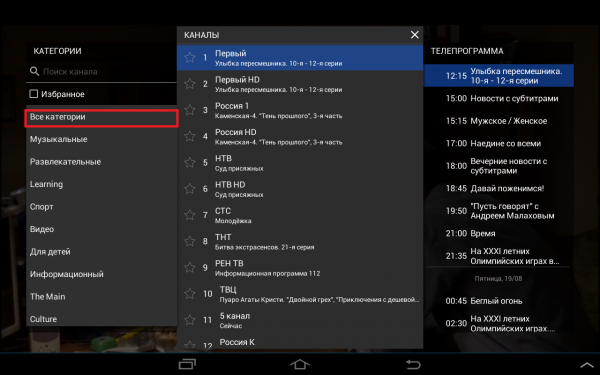The height and width of the screenshot is (375, 600).
Task: Select the Все категории category
Action: point(101,117)
